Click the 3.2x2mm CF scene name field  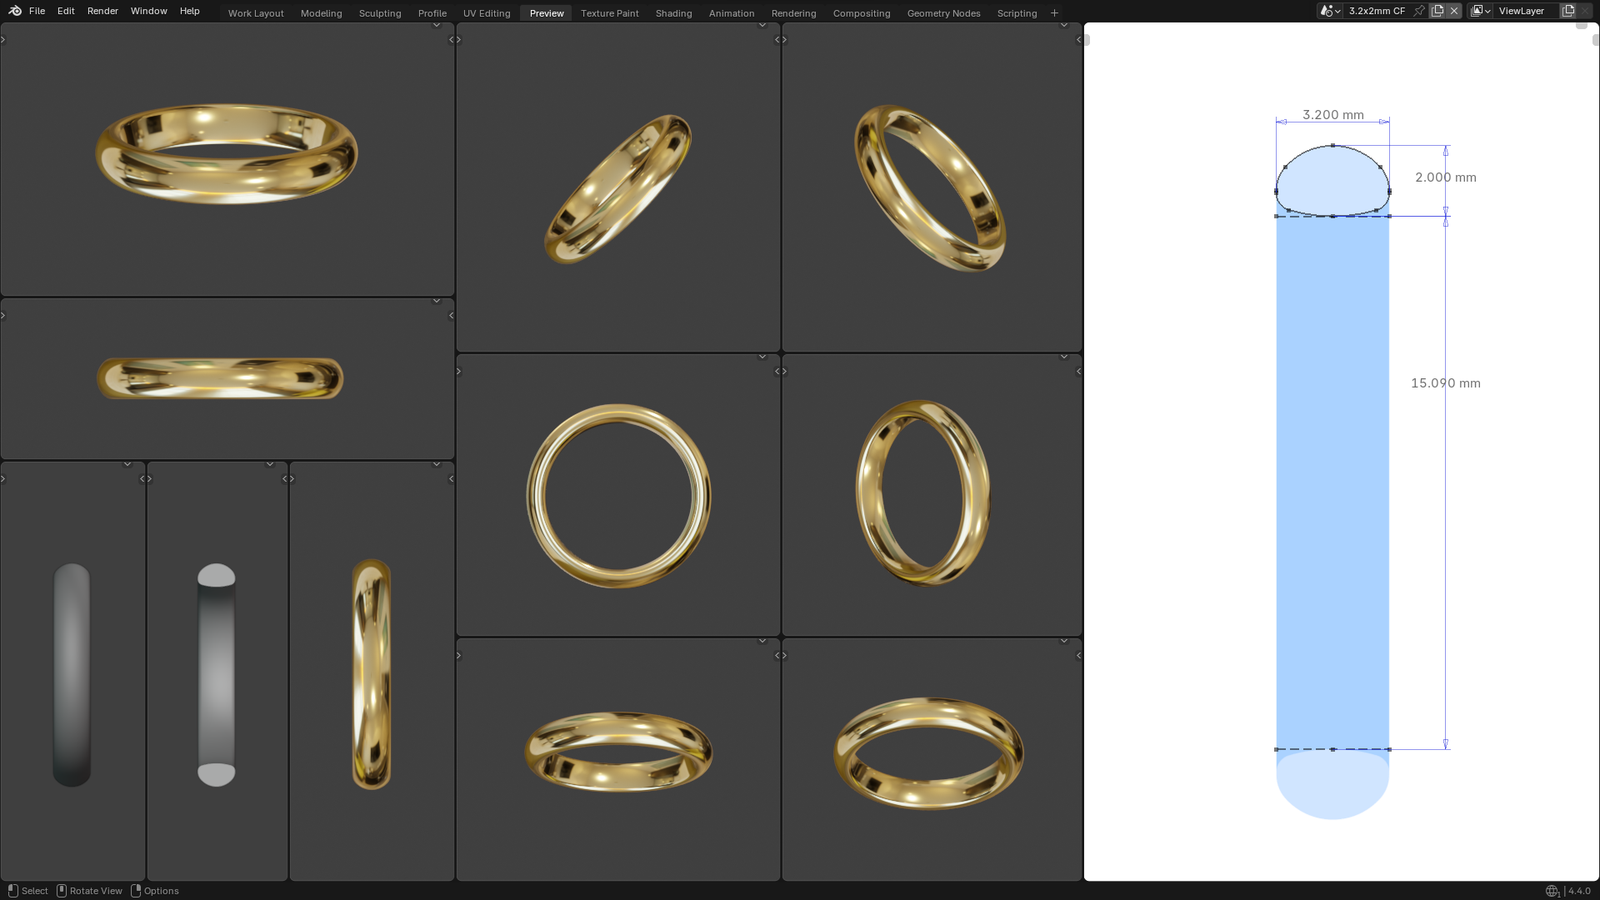pyautogui.click(x=1377, y=11)
